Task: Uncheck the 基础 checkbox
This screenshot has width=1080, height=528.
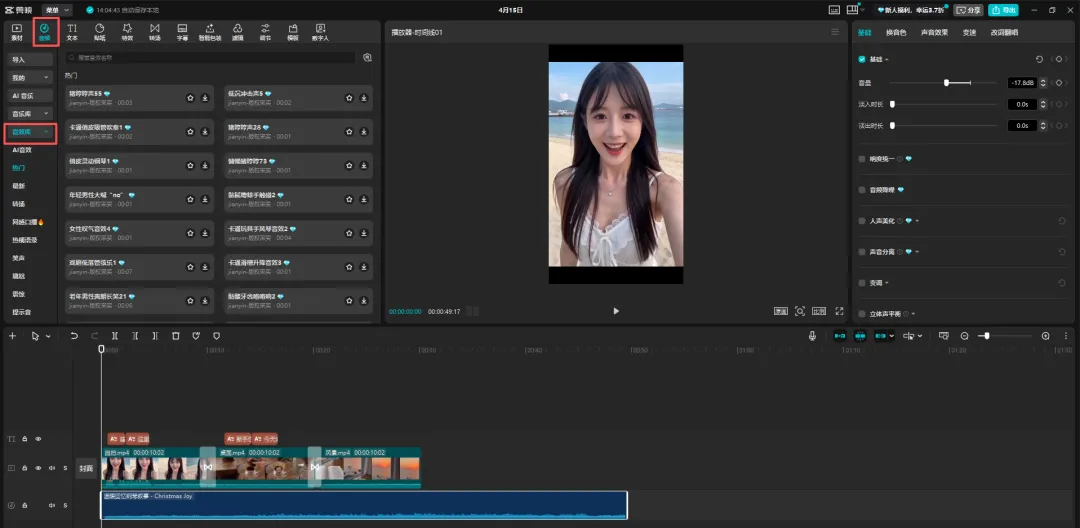Action: (x=863, y=60)
